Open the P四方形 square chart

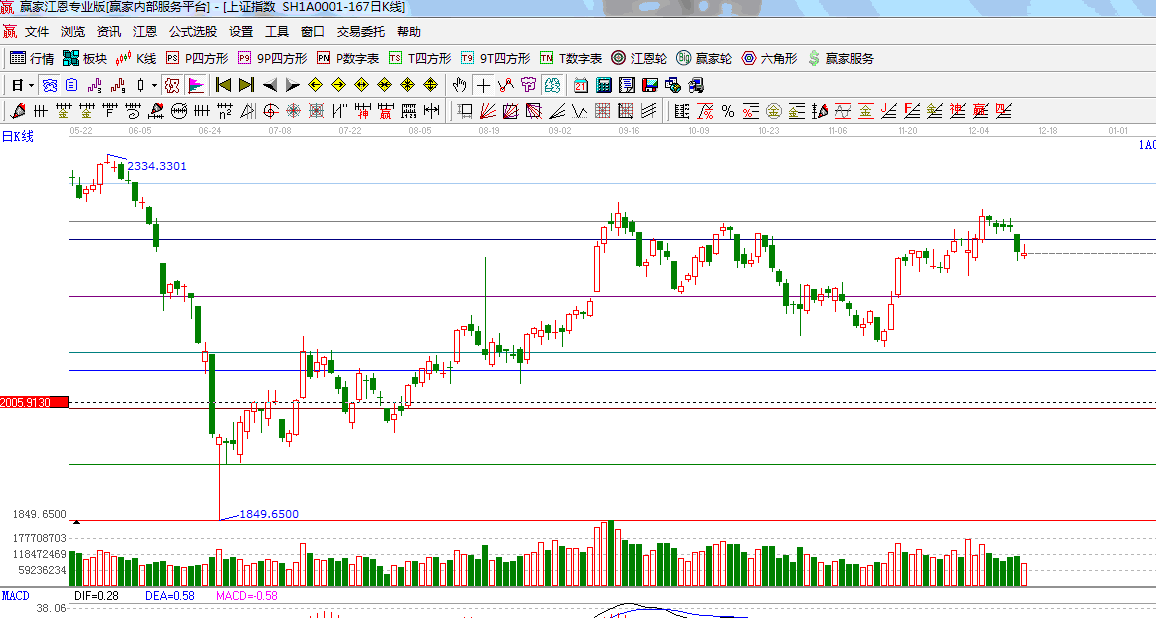click(197, 58)
